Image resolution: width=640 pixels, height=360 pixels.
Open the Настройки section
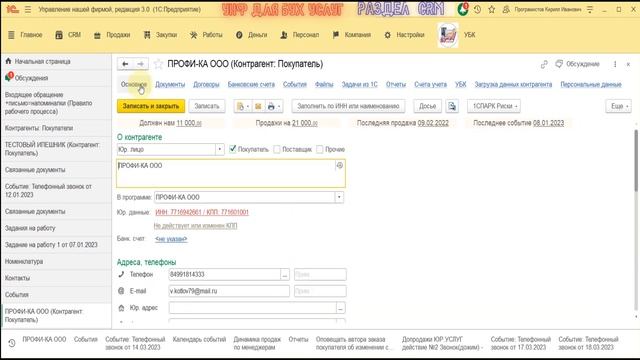404,35
